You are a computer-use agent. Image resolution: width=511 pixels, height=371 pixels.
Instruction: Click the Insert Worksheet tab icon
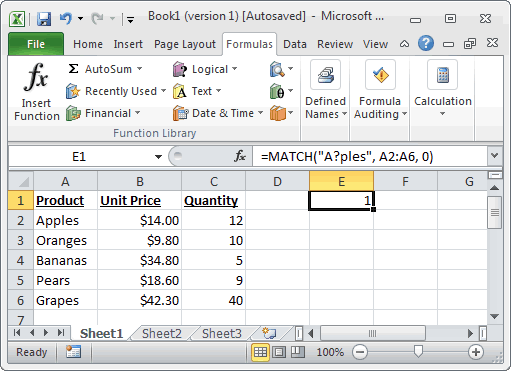pyautogui.click(x=269, y=333)
